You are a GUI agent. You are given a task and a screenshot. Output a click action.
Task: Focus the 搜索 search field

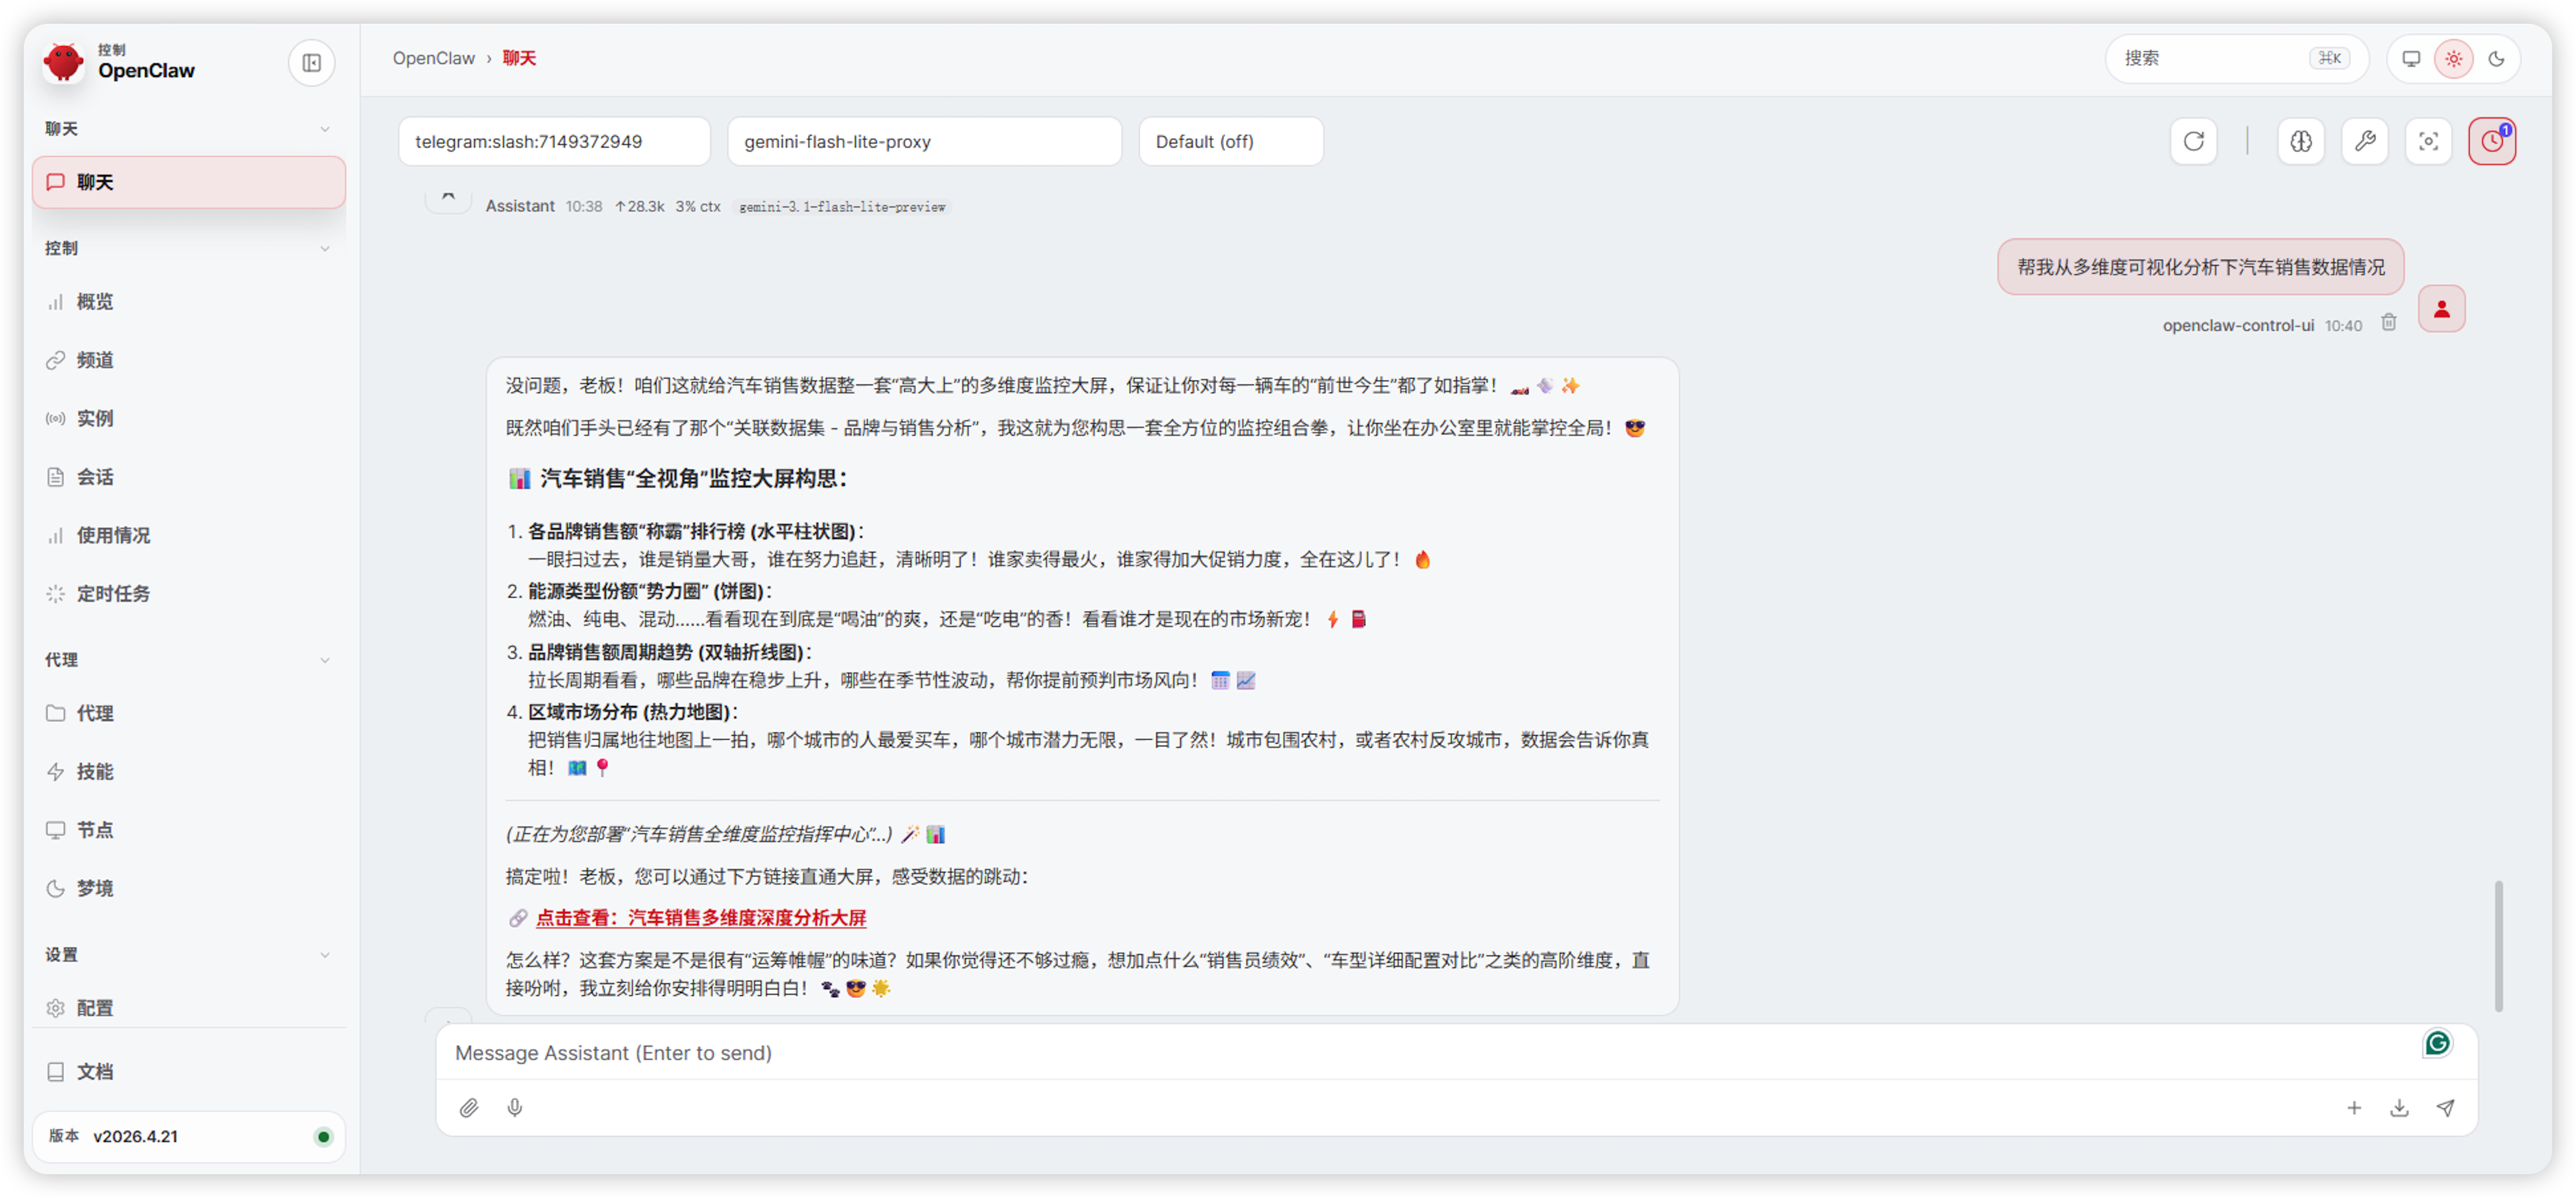coord(2237,58)
